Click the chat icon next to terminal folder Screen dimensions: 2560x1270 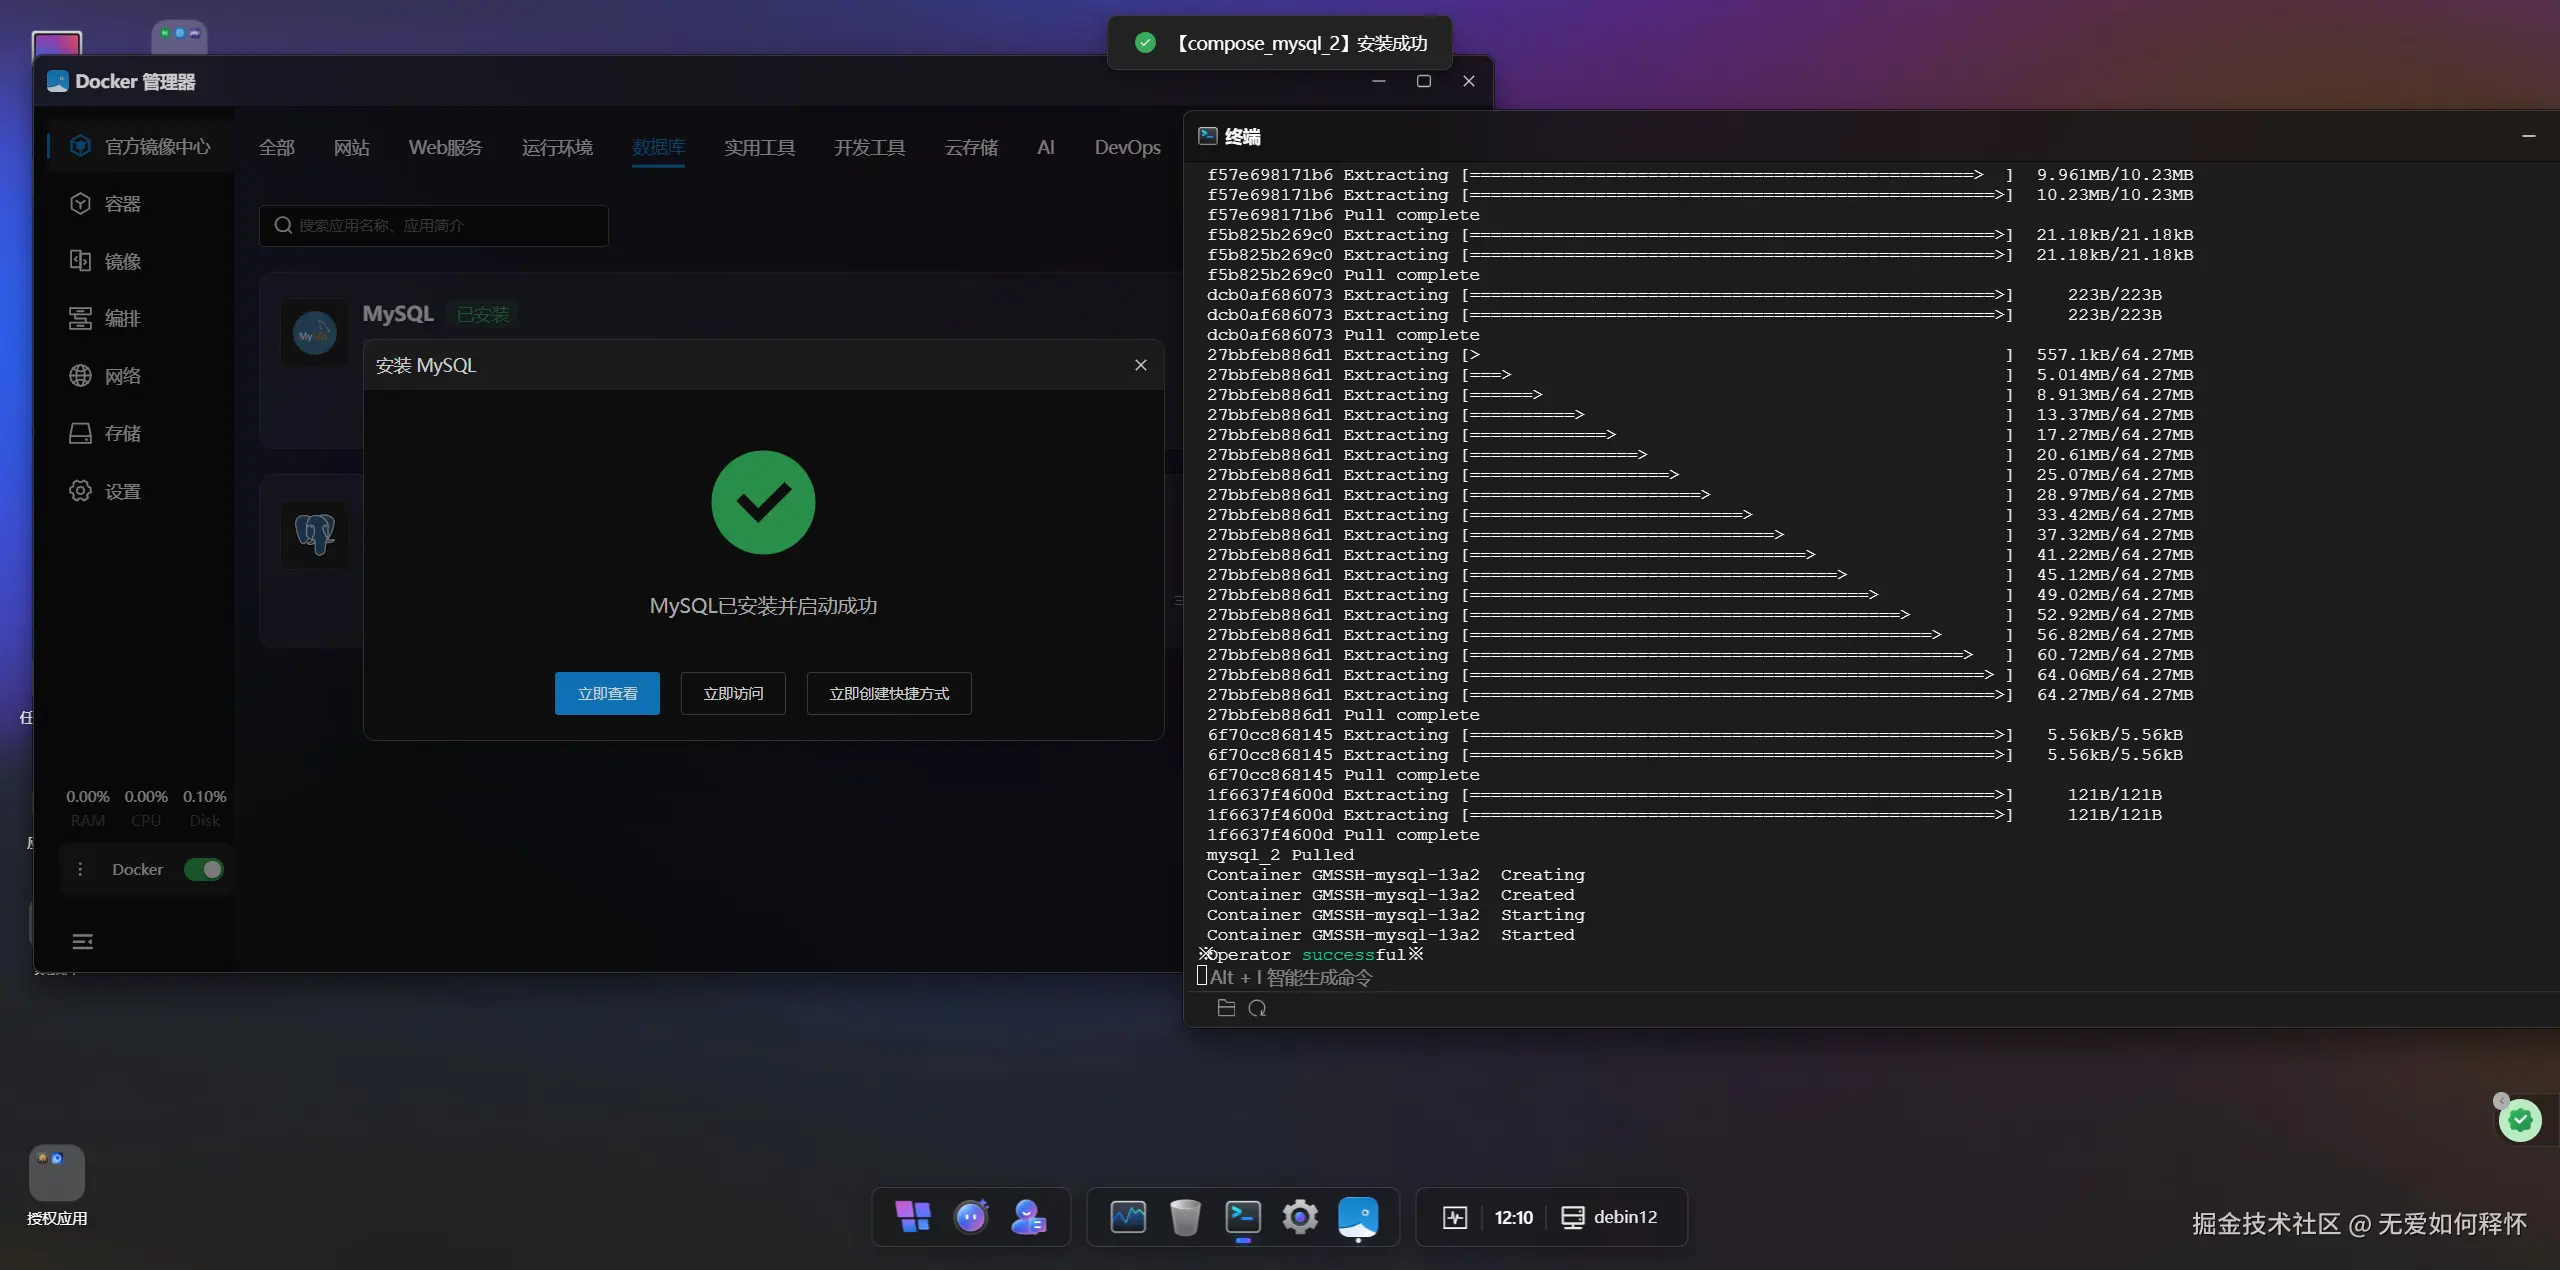point(1257,1008)
